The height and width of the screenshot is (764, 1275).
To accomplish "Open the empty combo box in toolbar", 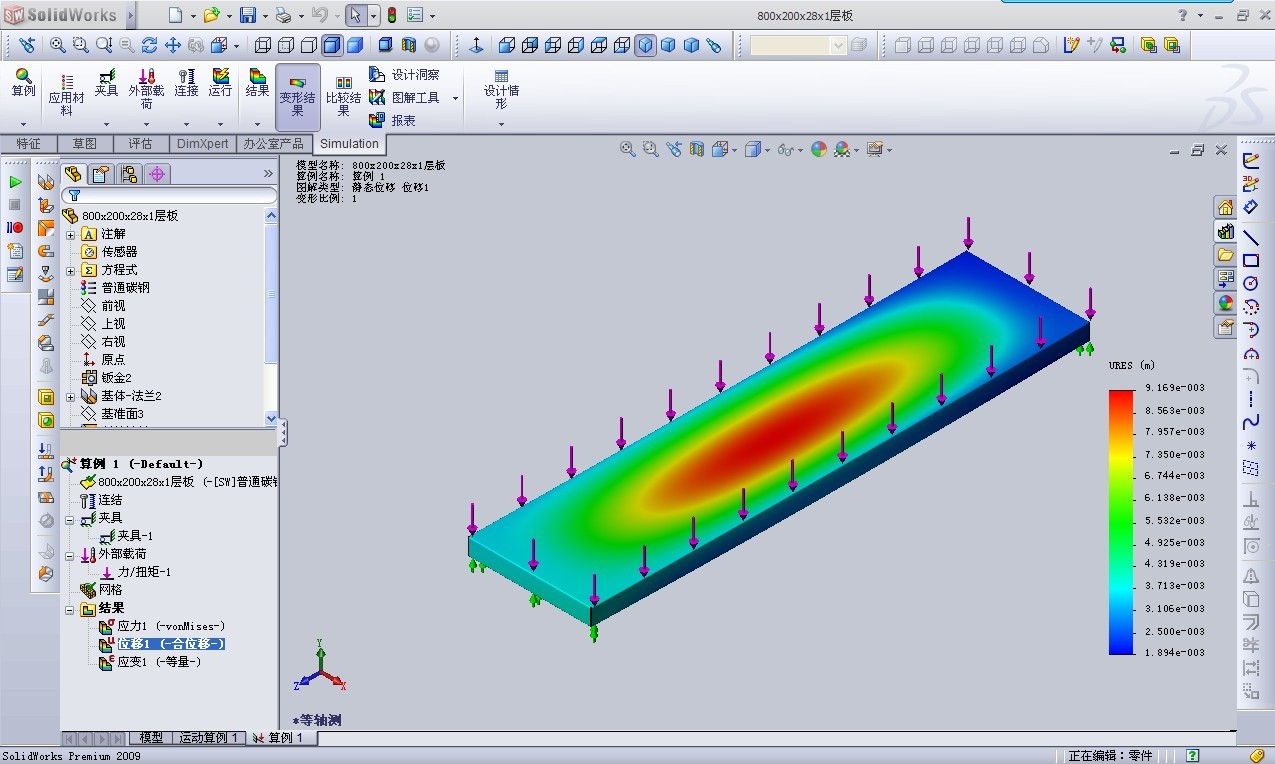I will coord(799,45).
